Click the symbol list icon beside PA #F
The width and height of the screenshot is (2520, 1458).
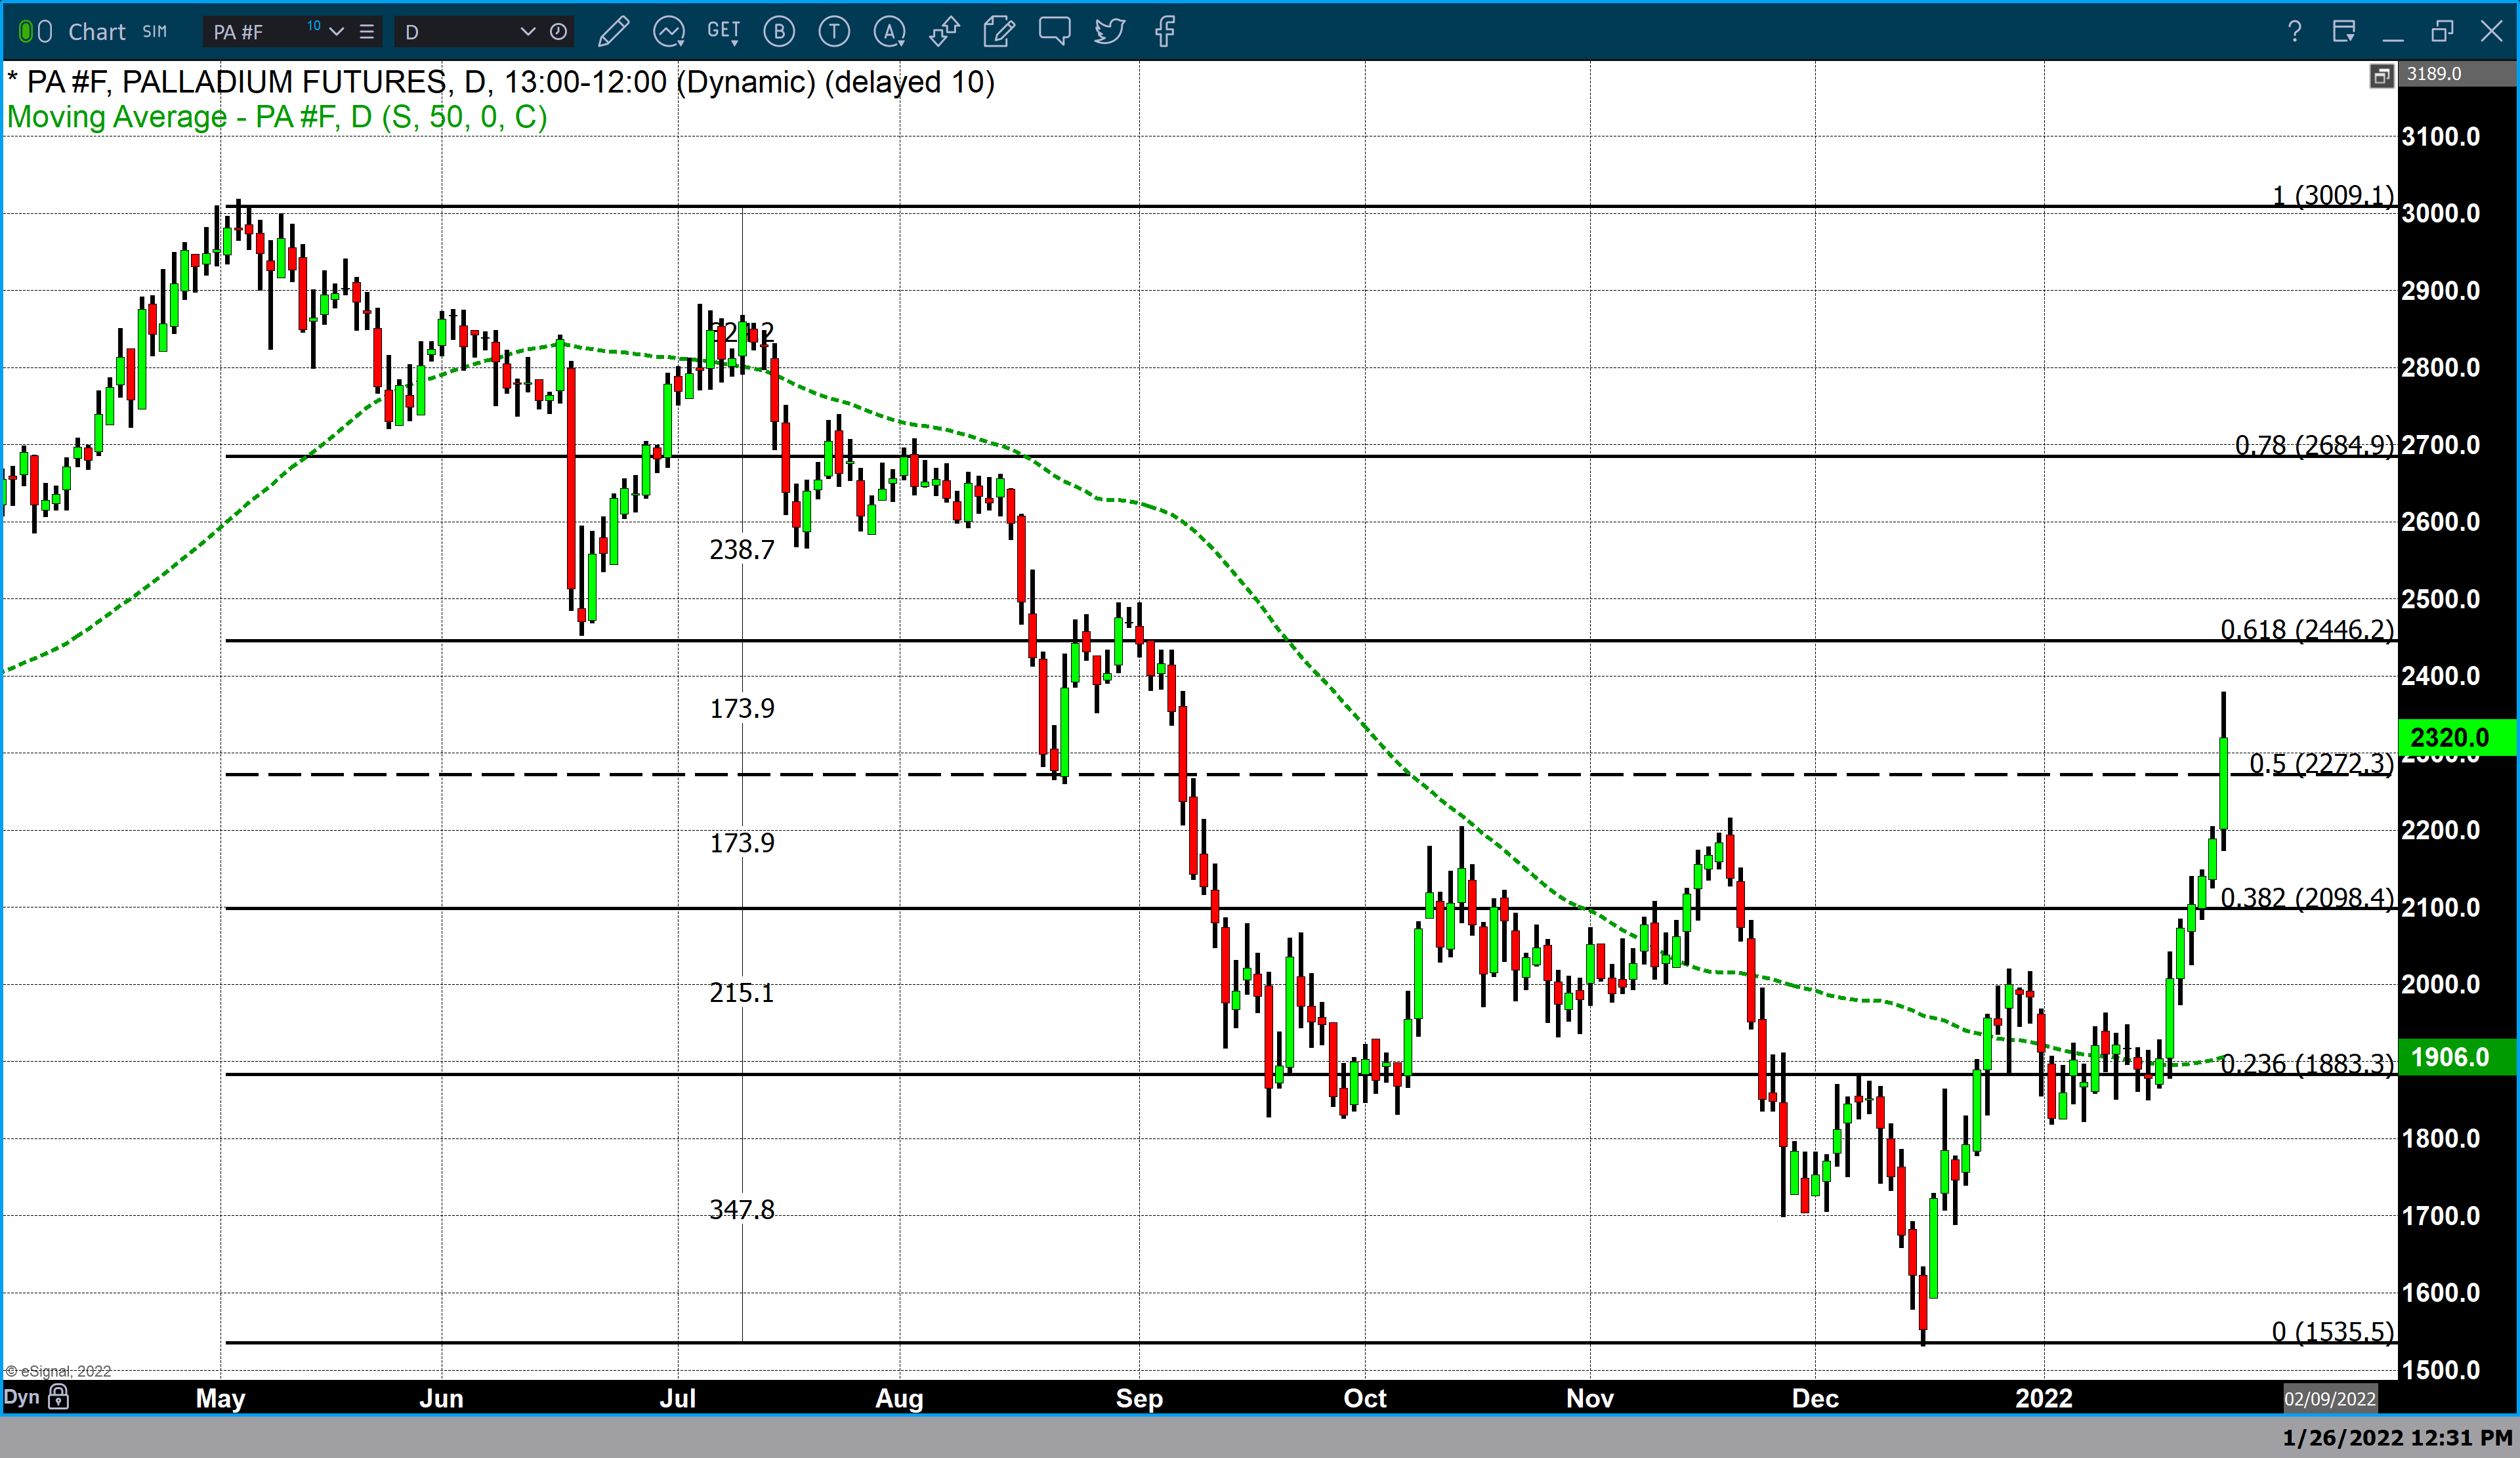pos(367,32)
